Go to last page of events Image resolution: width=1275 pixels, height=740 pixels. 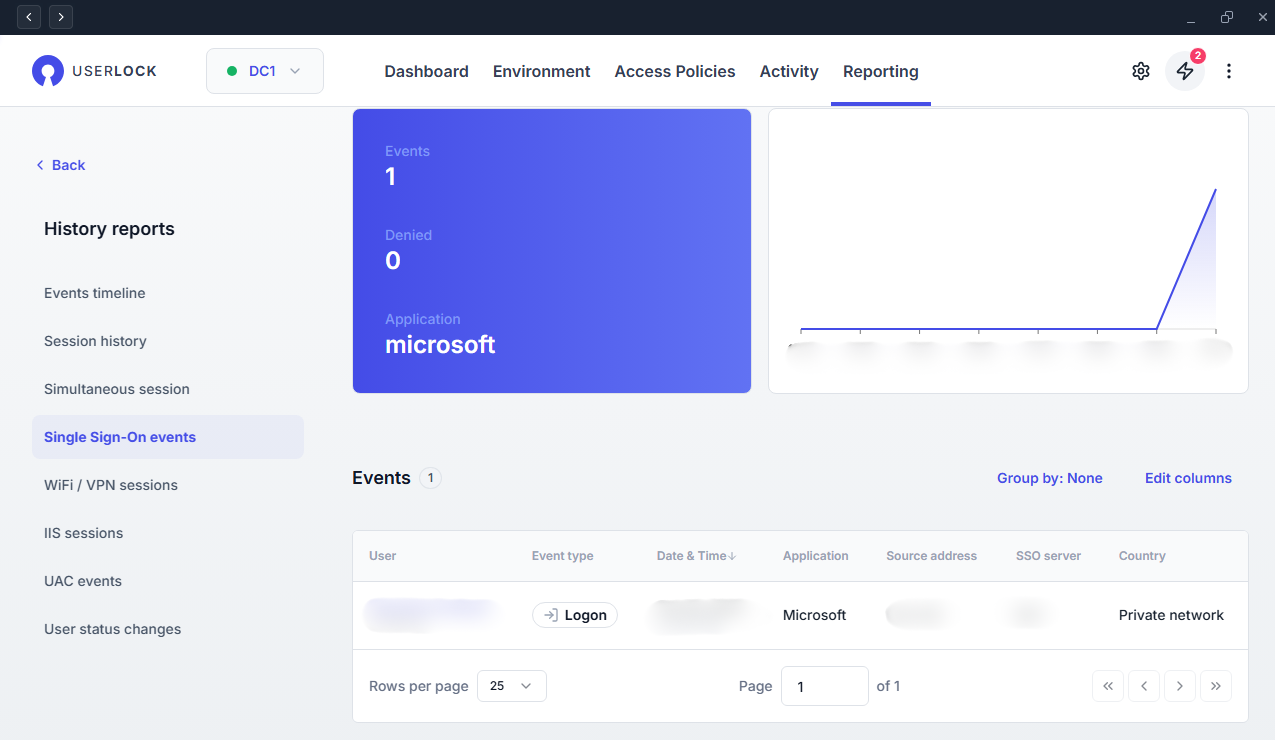point(1216,686)
